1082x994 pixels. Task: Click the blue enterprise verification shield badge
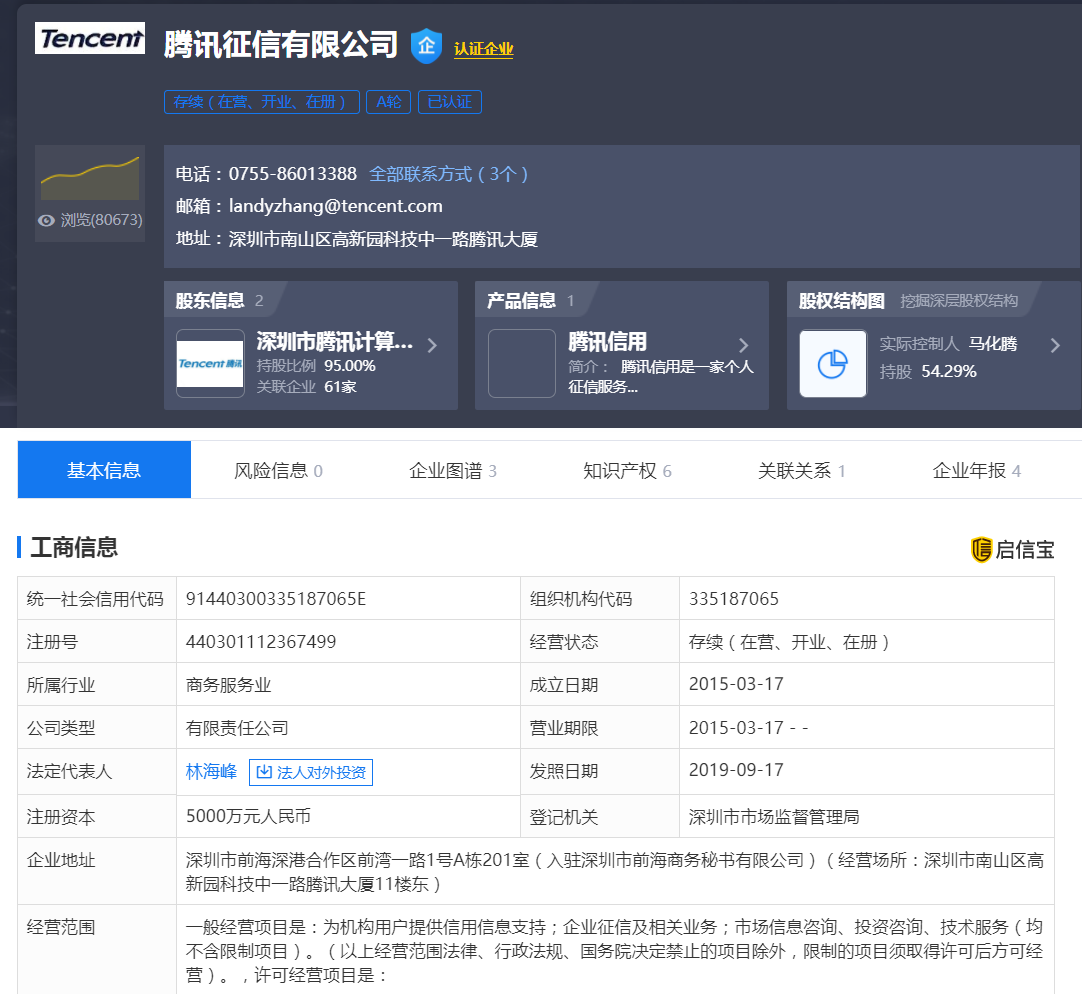[x=426, y=46]
